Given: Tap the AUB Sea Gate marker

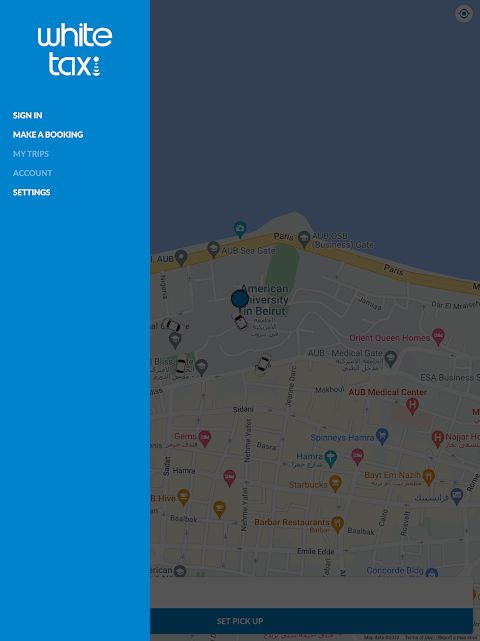Looking at the screenshot, I should click(213, 249).
